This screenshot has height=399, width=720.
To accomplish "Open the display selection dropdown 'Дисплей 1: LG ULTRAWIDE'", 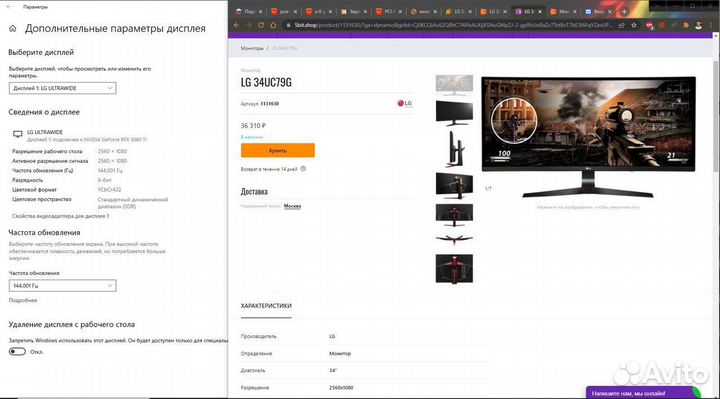I will click(x=62, y=88).
